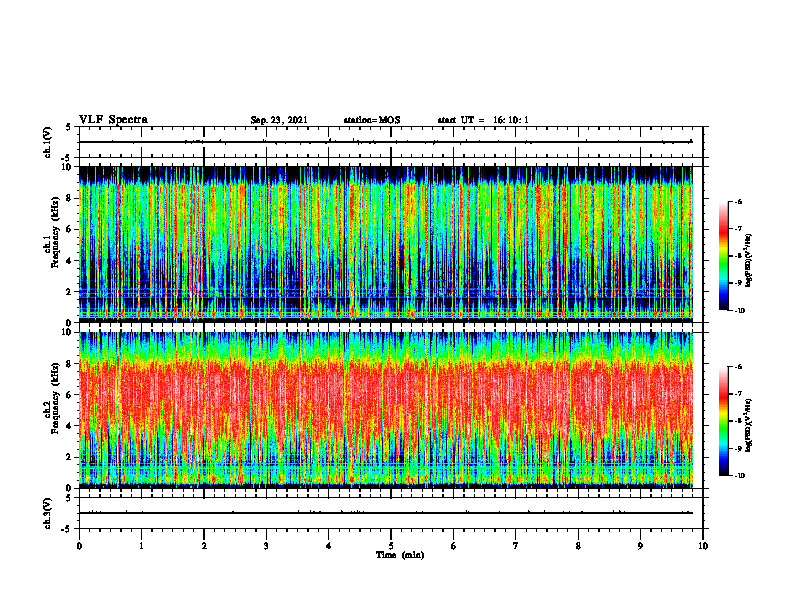
Task: Click the ch.1 spectrogram color bar
Action: [723, 256]
